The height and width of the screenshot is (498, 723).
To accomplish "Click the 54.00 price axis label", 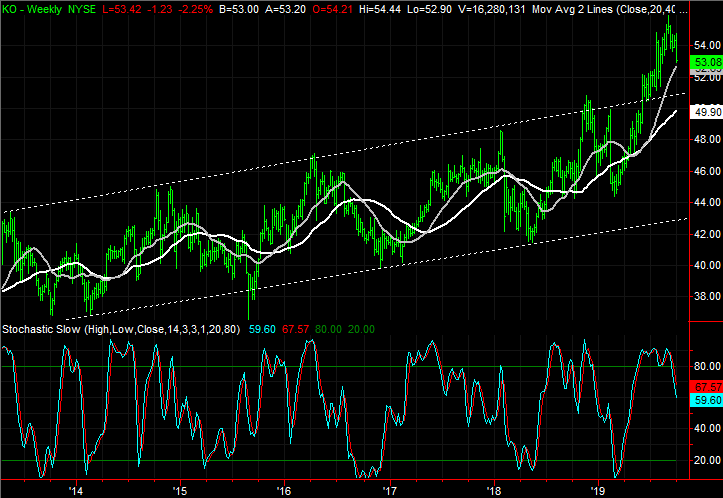I will point(707,45).
